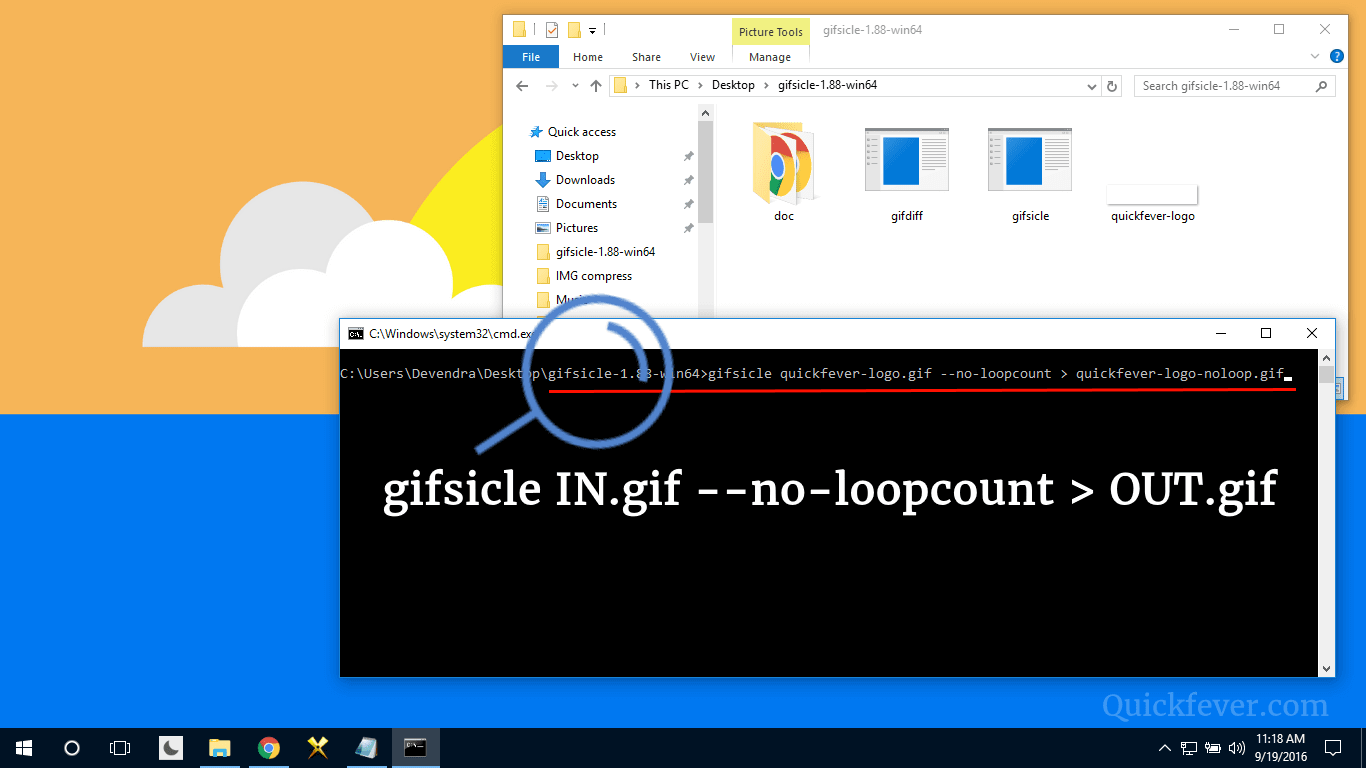
Task: Click the Back arrow in File Explorer
Action: (x=522, y=86)
